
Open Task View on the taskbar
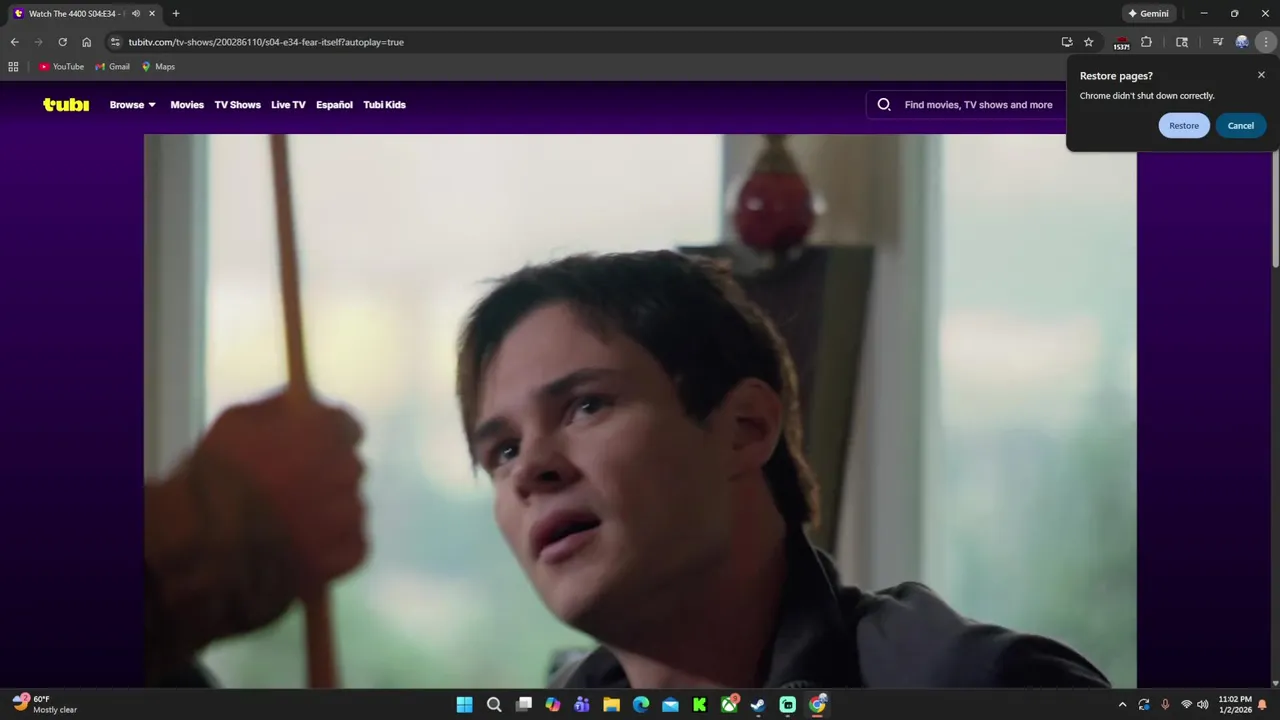[523, 705]
